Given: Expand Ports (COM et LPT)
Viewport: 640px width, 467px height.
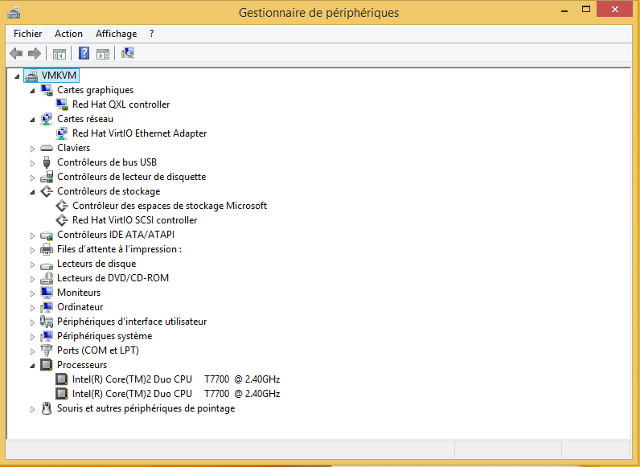Looking at the screenshot, I should tap(33, 351).
